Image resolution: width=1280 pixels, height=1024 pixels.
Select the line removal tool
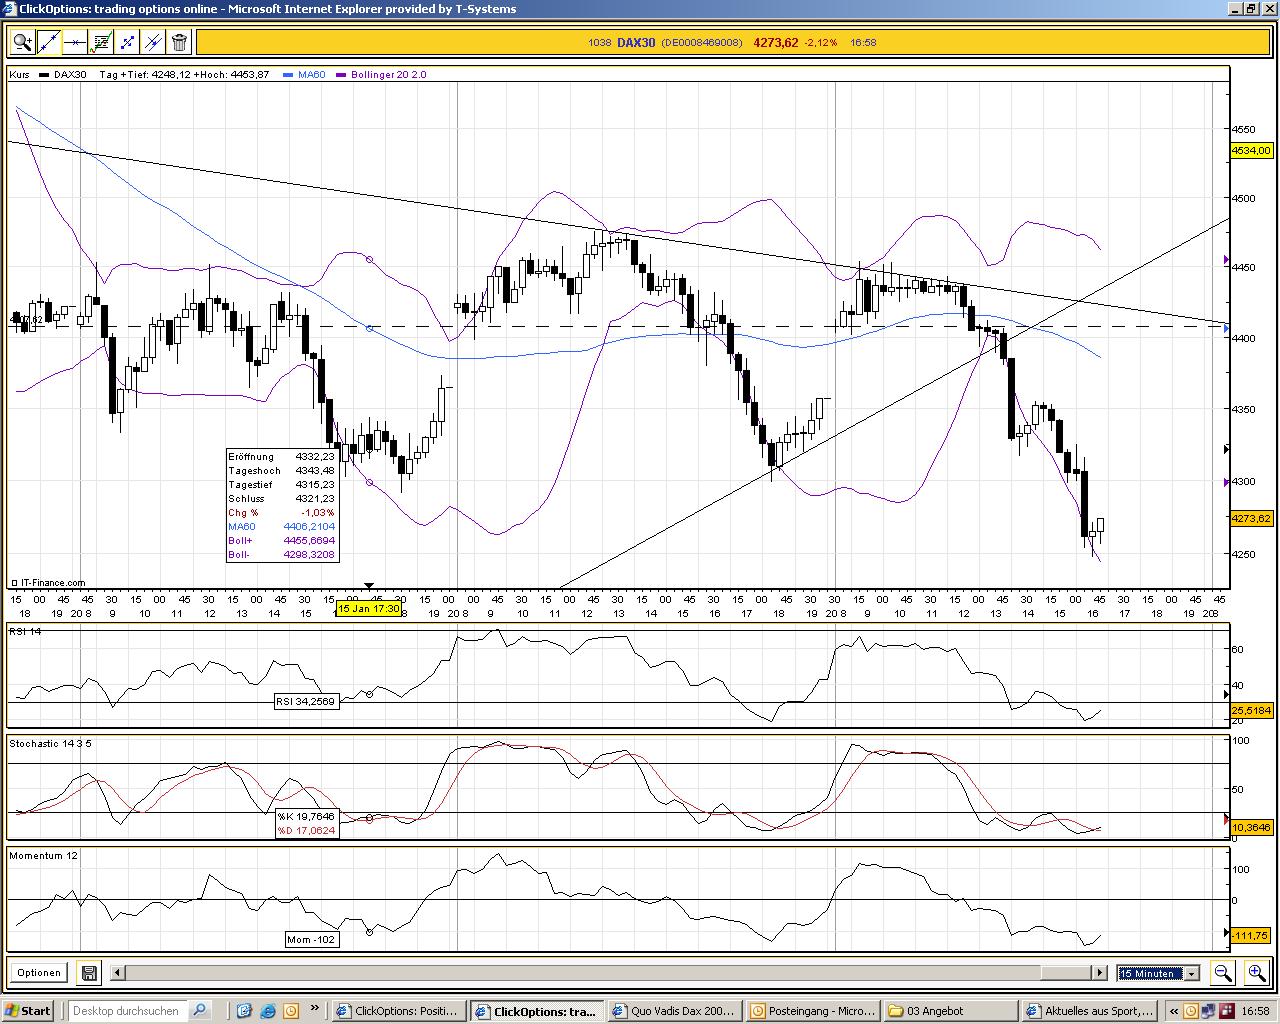152,42
